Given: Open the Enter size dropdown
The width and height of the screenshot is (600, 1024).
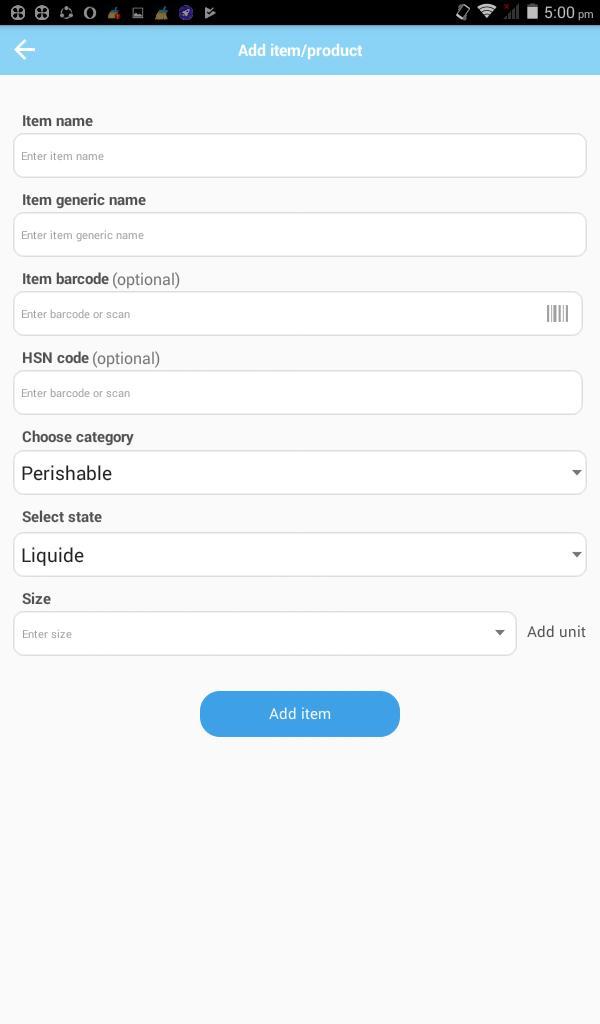Looking at the screenshot, I should [x=263, y=632].
